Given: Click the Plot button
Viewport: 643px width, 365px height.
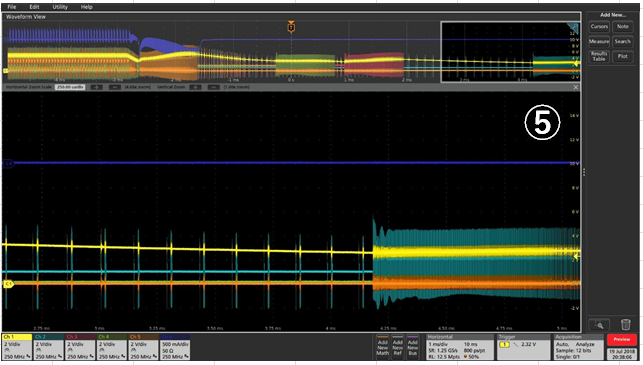Looking at the screenshot, I should pos(622,56).
